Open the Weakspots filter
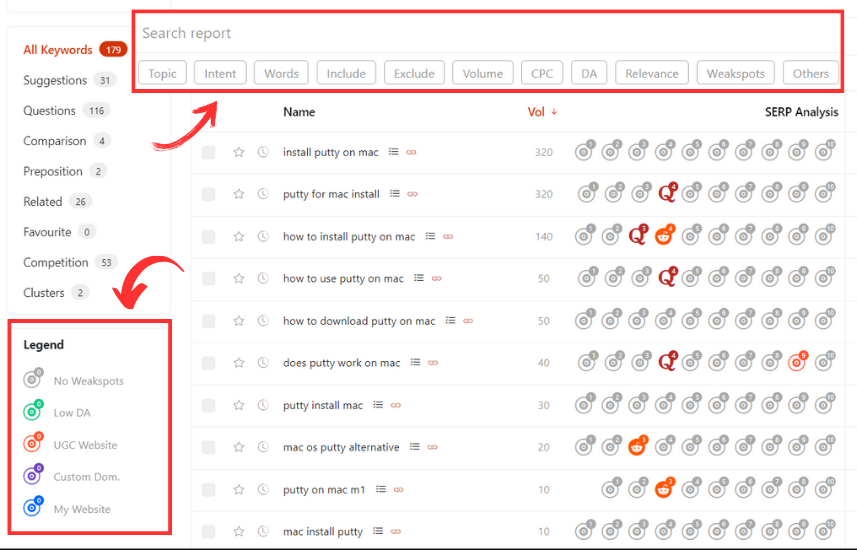857x550 pixels. pyautogui.click(x=736, y=73)
